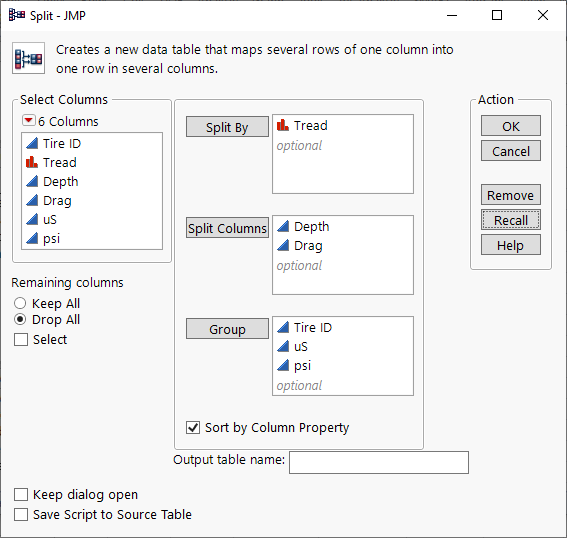Minimize the Split - JMP window
This screenshot has width=567, height=538.
[x=452, y=15]
